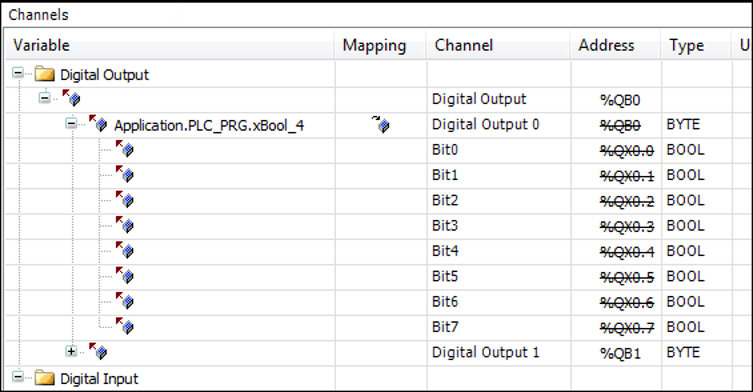This screenshot has height=392, width=753.
Task: Click the BOOL type in Bit3 row
Action: pos(685,225)
